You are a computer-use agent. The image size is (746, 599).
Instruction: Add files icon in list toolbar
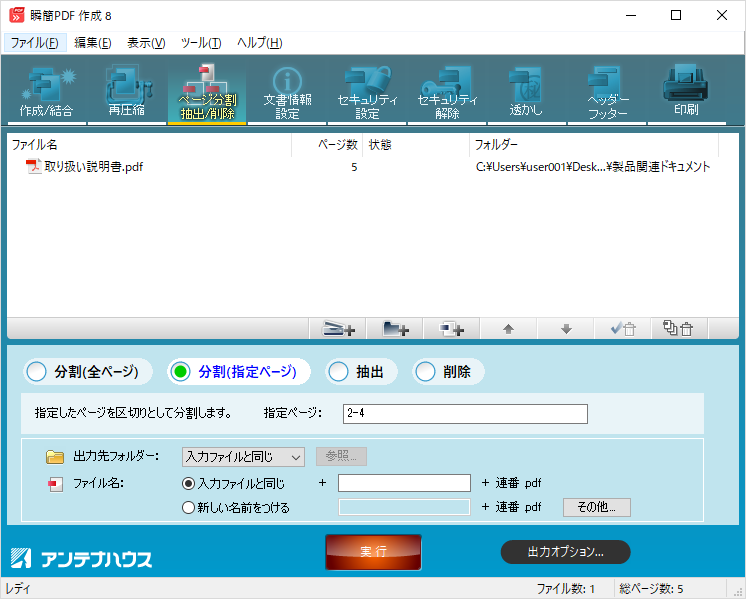click(x=452, y=329)
